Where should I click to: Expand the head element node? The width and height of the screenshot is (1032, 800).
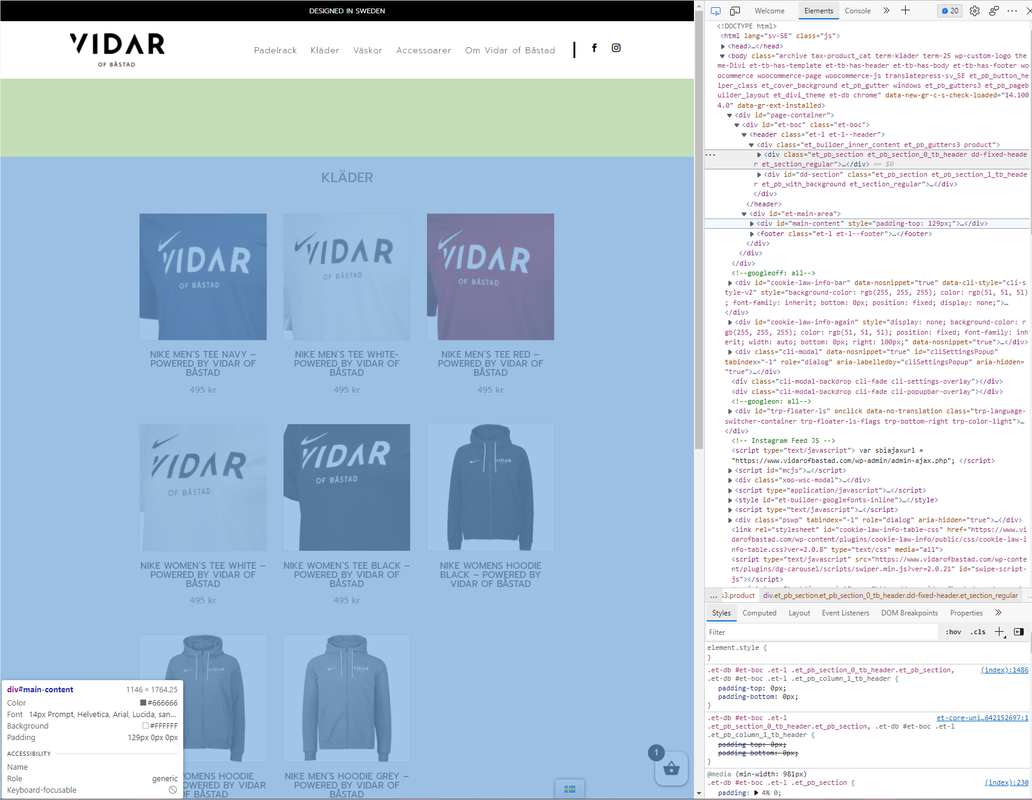723,46
